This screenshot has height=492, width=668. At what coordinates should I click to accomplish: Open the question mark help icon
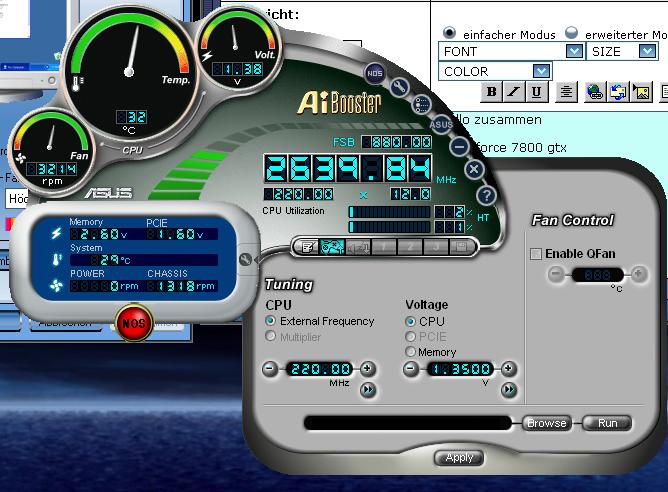coord(486,195)
